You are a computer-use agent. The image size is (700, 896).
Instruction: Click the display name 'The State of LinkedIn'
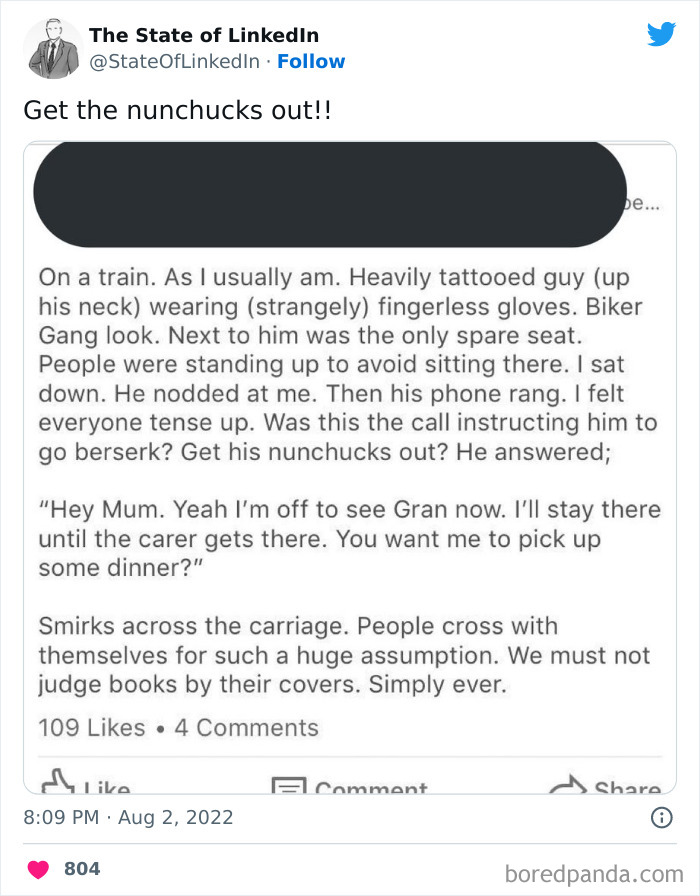(x=203, y=35)
